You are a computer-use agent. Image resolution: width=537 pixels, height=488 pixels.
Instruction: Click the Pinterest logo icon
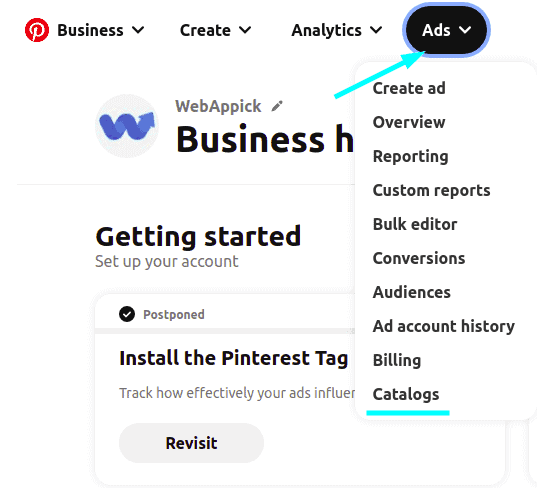coord(37,30)
